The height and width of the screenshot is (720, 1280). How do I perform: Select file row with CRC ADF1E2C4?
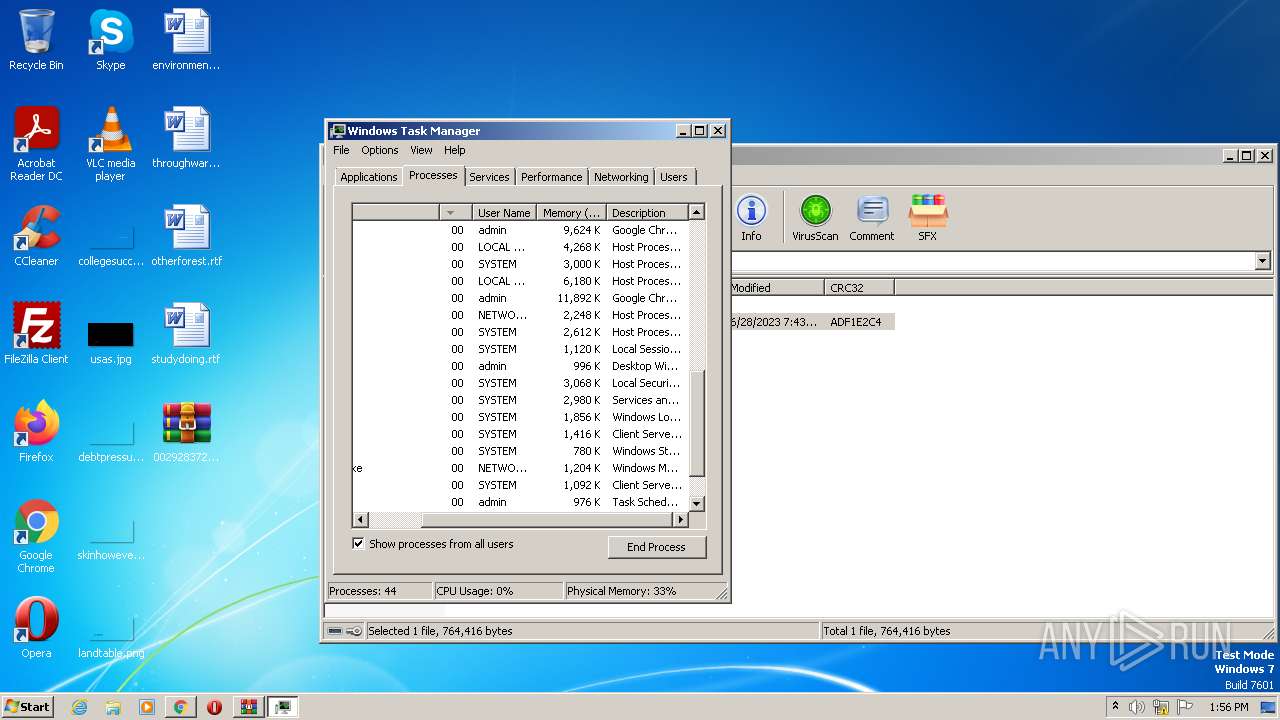point(812,322)
